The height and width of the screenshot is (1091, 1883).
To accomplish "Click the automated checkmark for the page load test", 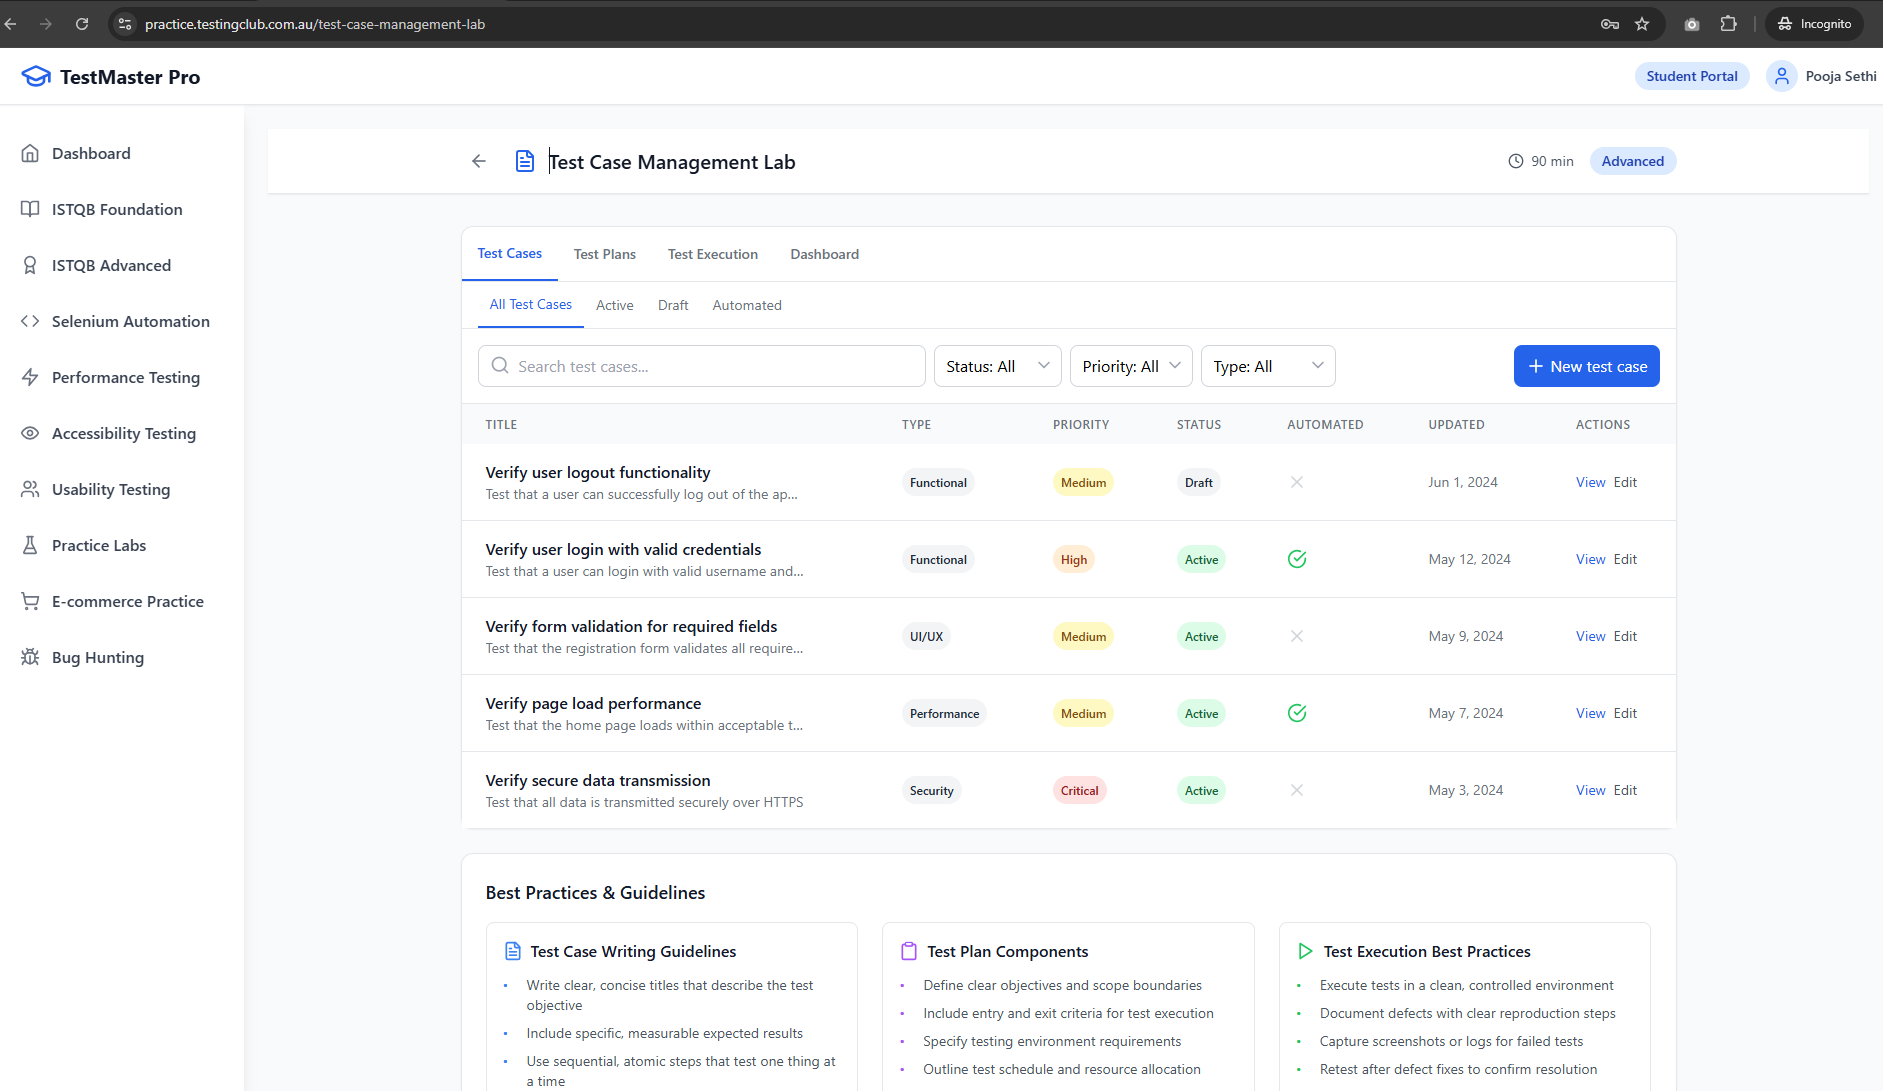I will [x=1297, y=713].
